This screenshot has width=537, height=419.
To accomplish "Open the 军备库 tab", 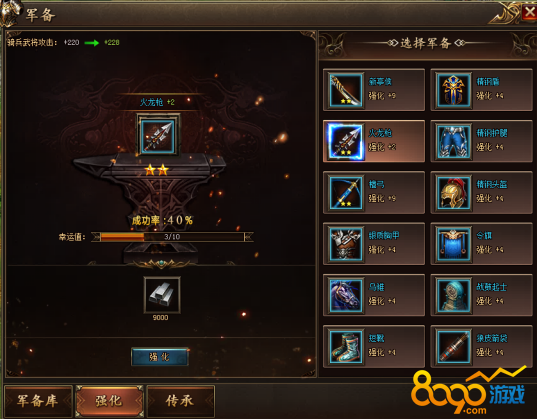I will [38, 401].
